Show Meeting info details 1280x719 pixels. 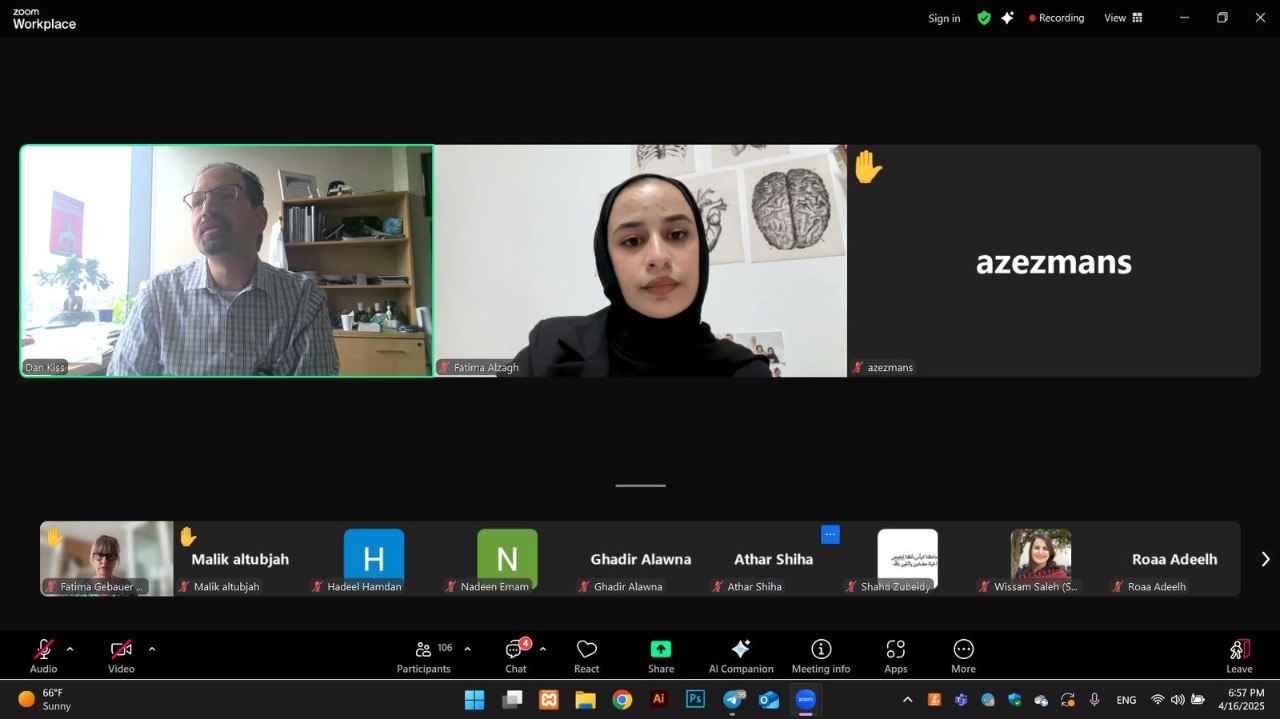pos(821,655)
